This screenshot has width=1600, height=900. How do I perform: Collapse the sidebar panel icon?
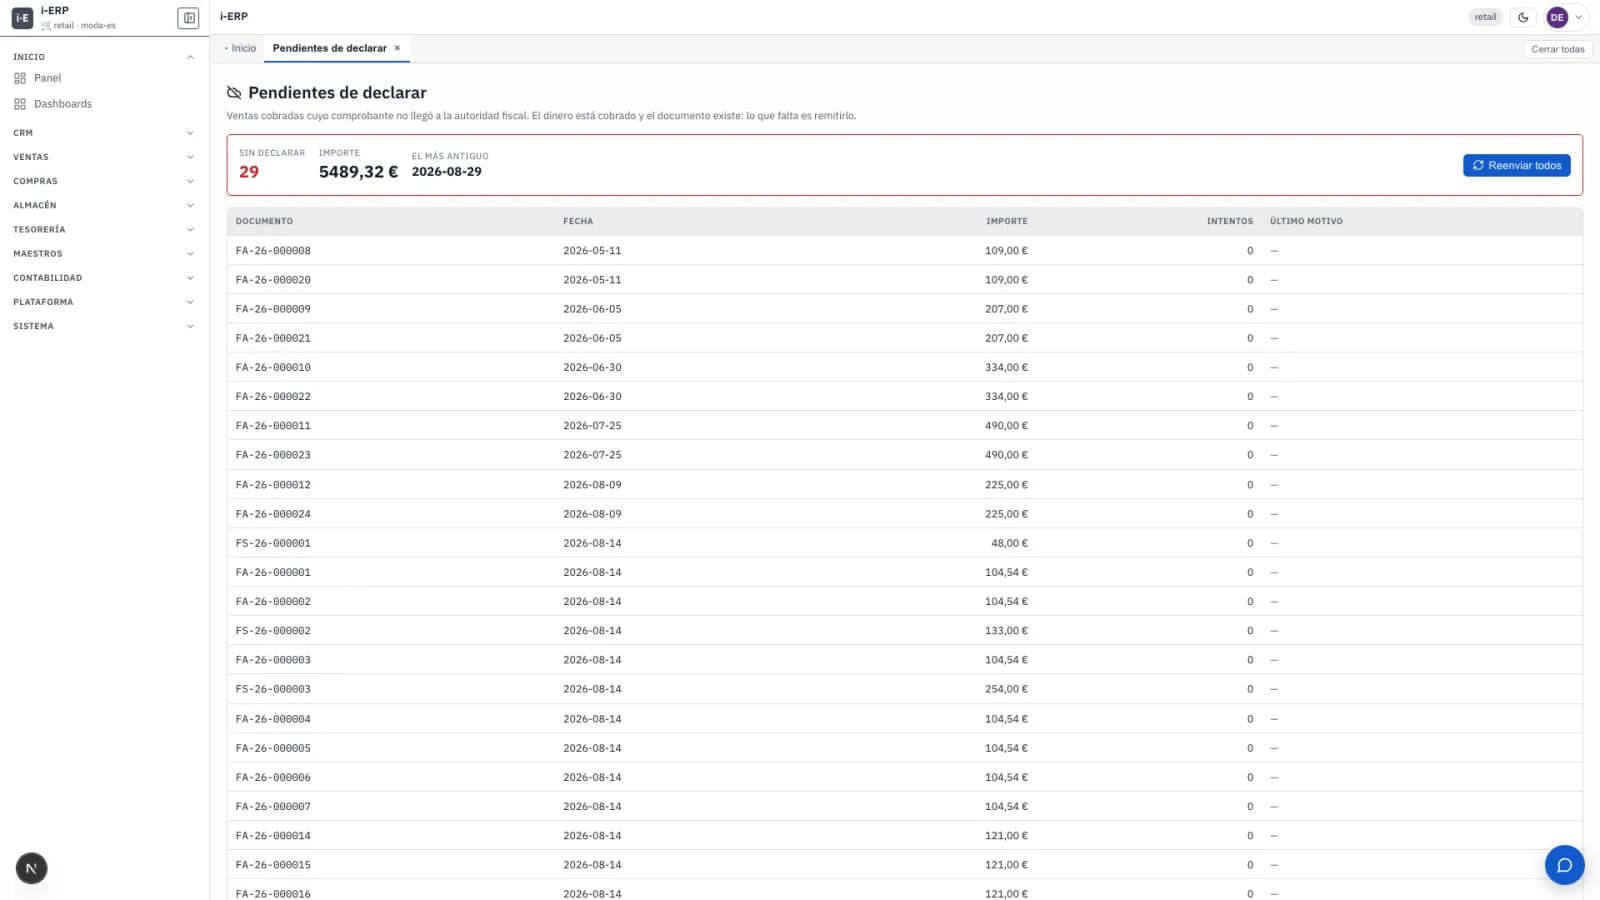click(x=188, y=18)
